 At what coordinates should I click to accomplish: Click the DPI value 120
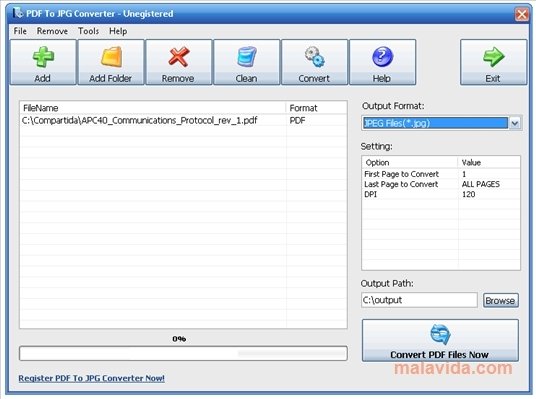point(468,194)
